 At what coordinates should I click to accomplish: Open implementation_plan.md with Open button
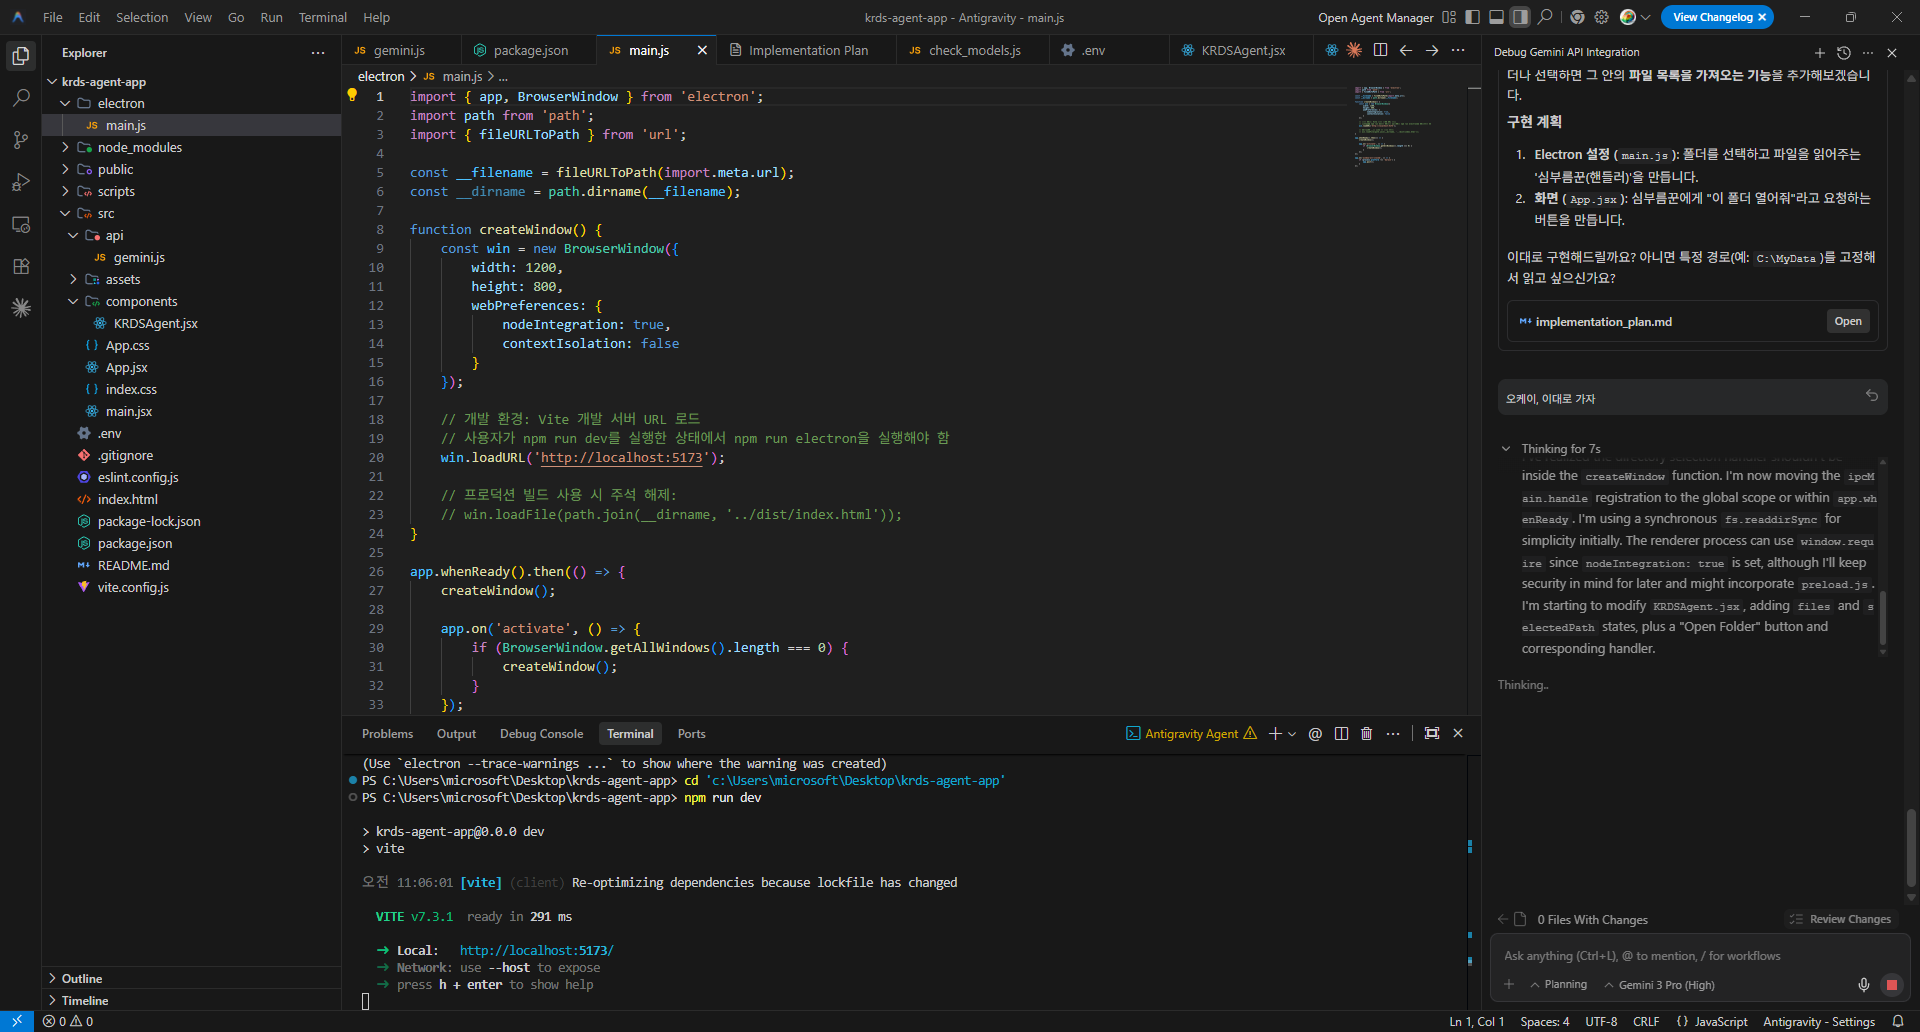click(1847, 321)
